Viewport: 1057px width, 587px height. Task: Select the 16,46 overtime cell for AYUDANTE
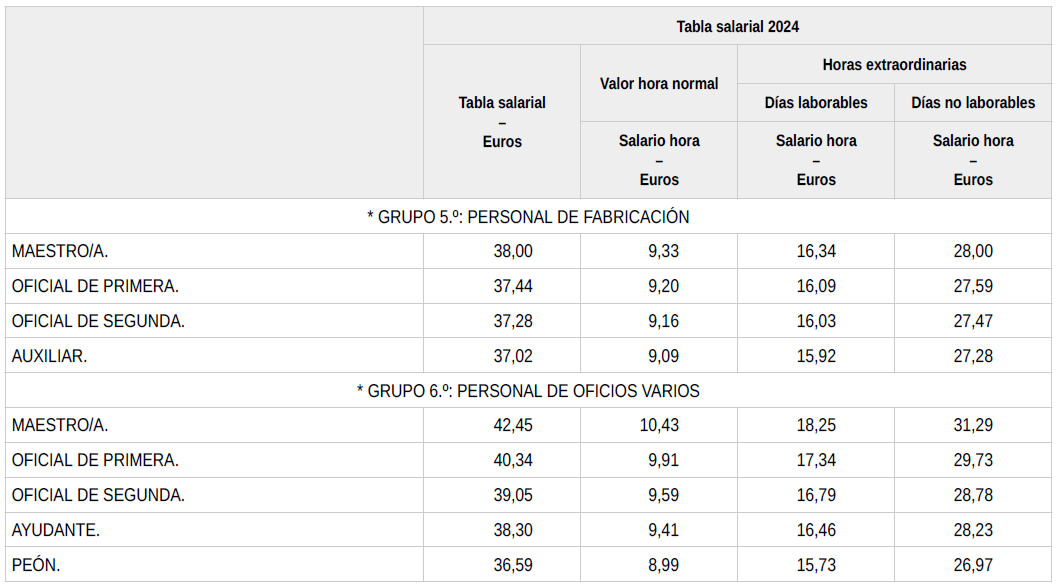pos(816,530)
